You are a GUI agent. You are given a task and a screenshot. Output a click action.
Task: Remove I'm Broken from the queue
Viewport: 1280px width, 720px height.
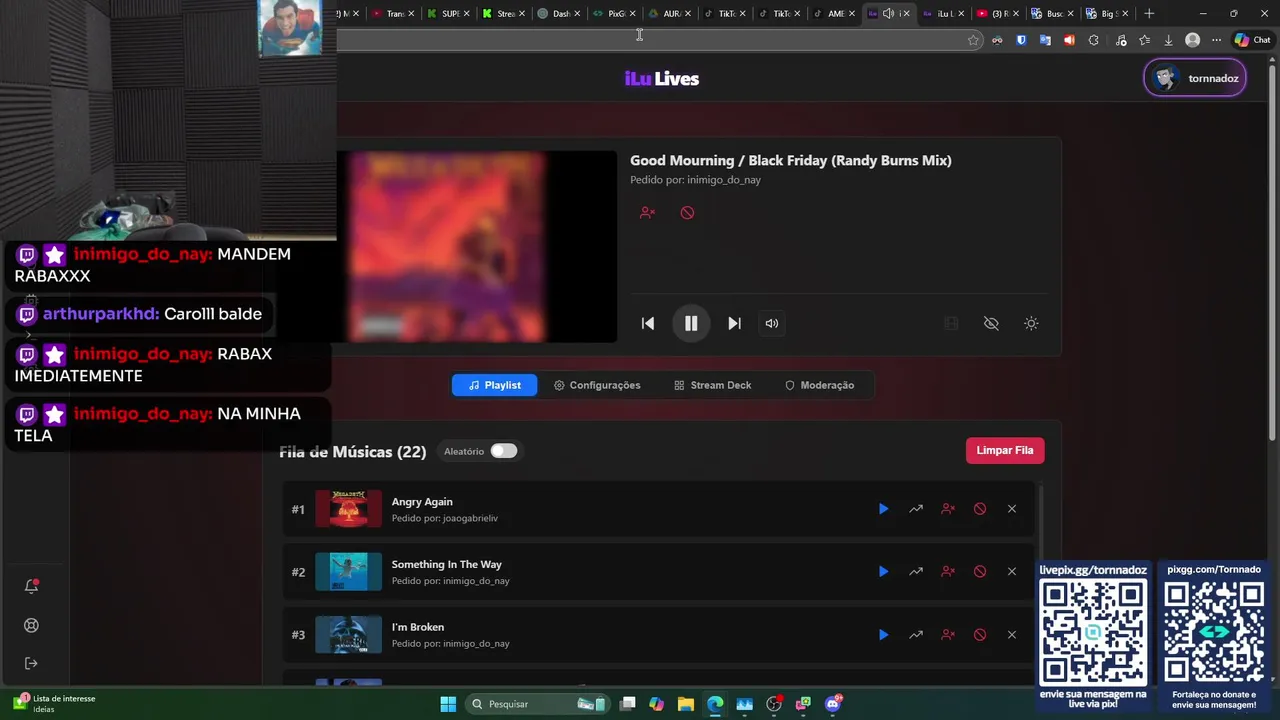pos(1011,635)
